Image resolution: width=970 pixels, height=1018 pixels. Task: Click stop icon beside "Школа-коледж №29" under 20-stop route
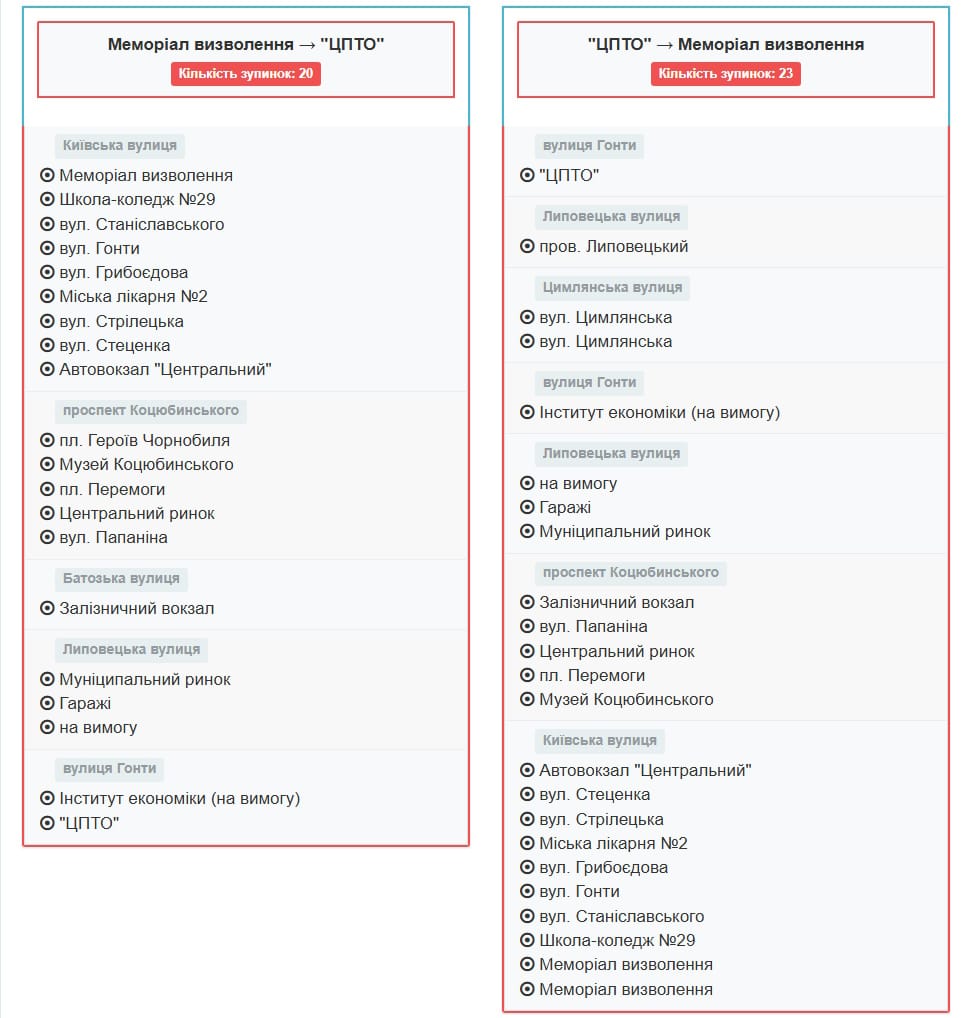pos(47,199)
